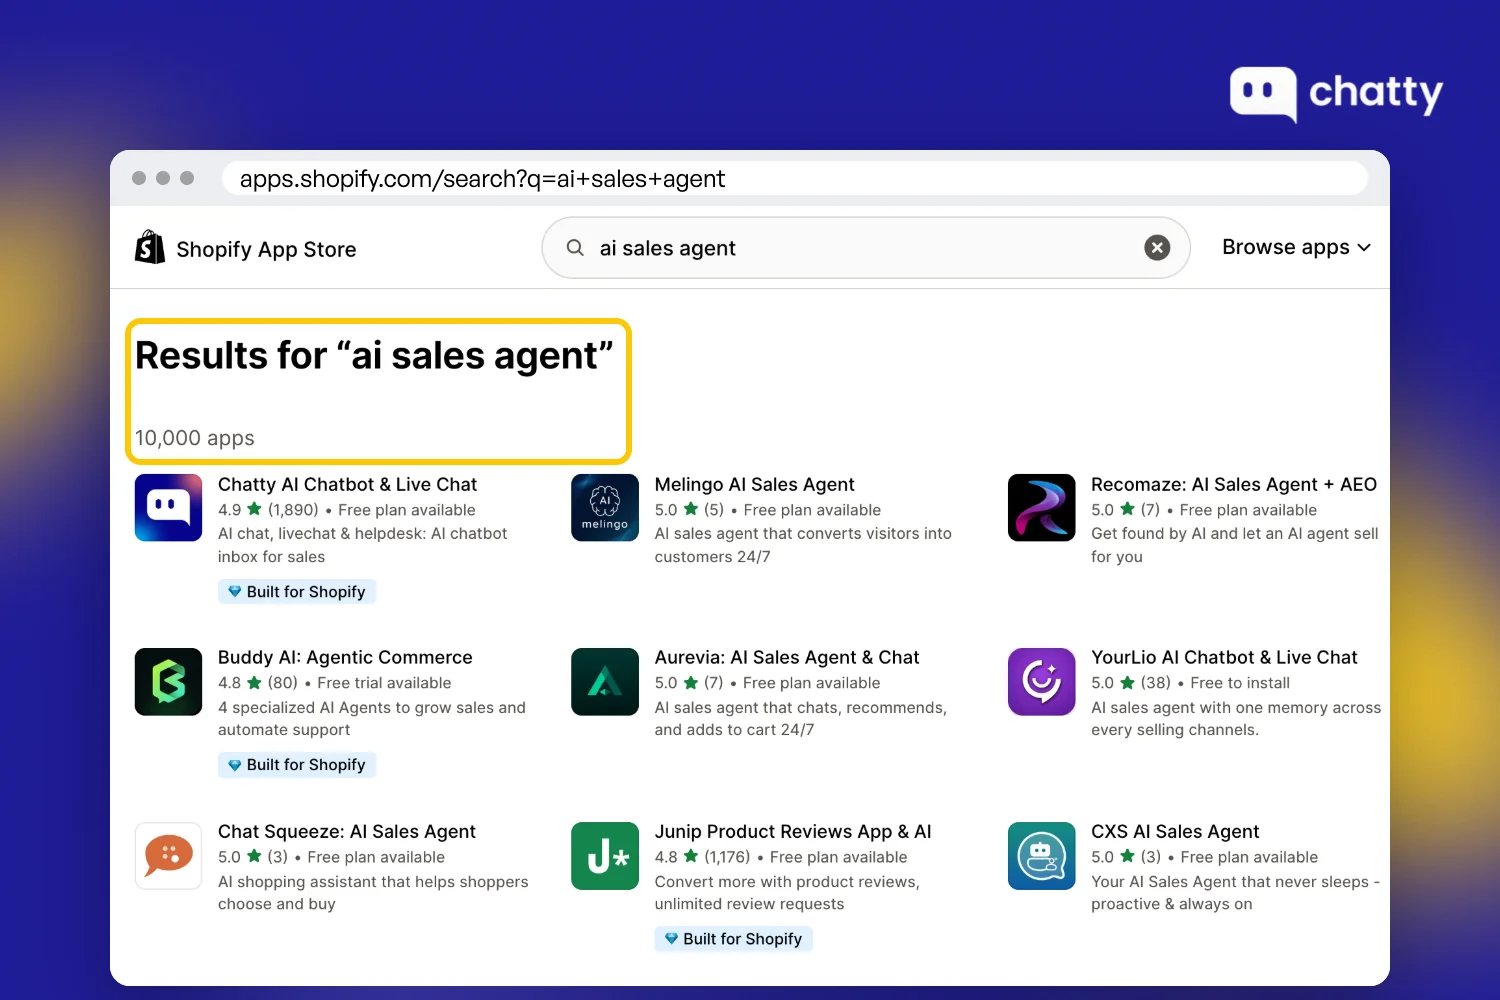Click Built for Shopify badge under Chatty

tap(297, 592)
